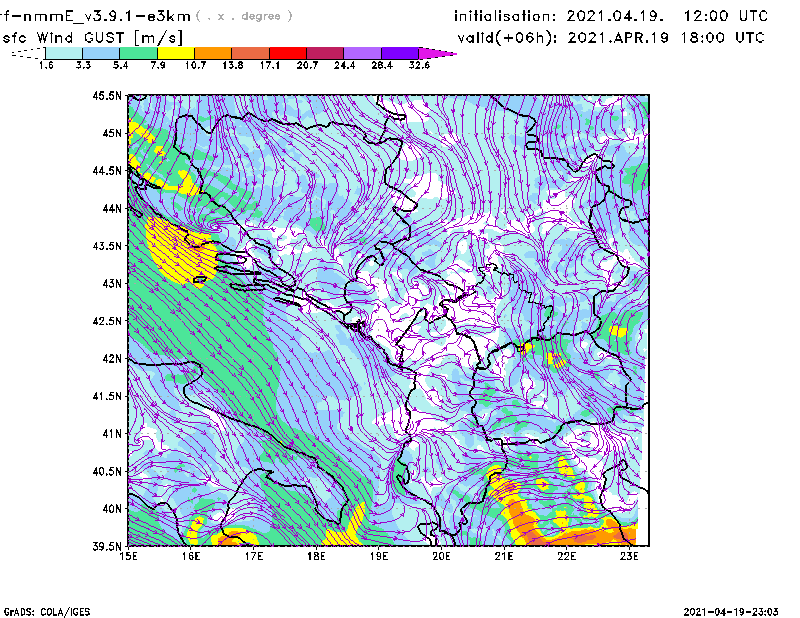Click the 42N latitude label
Image resolution: width=800 pixels, height=618 pixels.
[x=112, y=359]
